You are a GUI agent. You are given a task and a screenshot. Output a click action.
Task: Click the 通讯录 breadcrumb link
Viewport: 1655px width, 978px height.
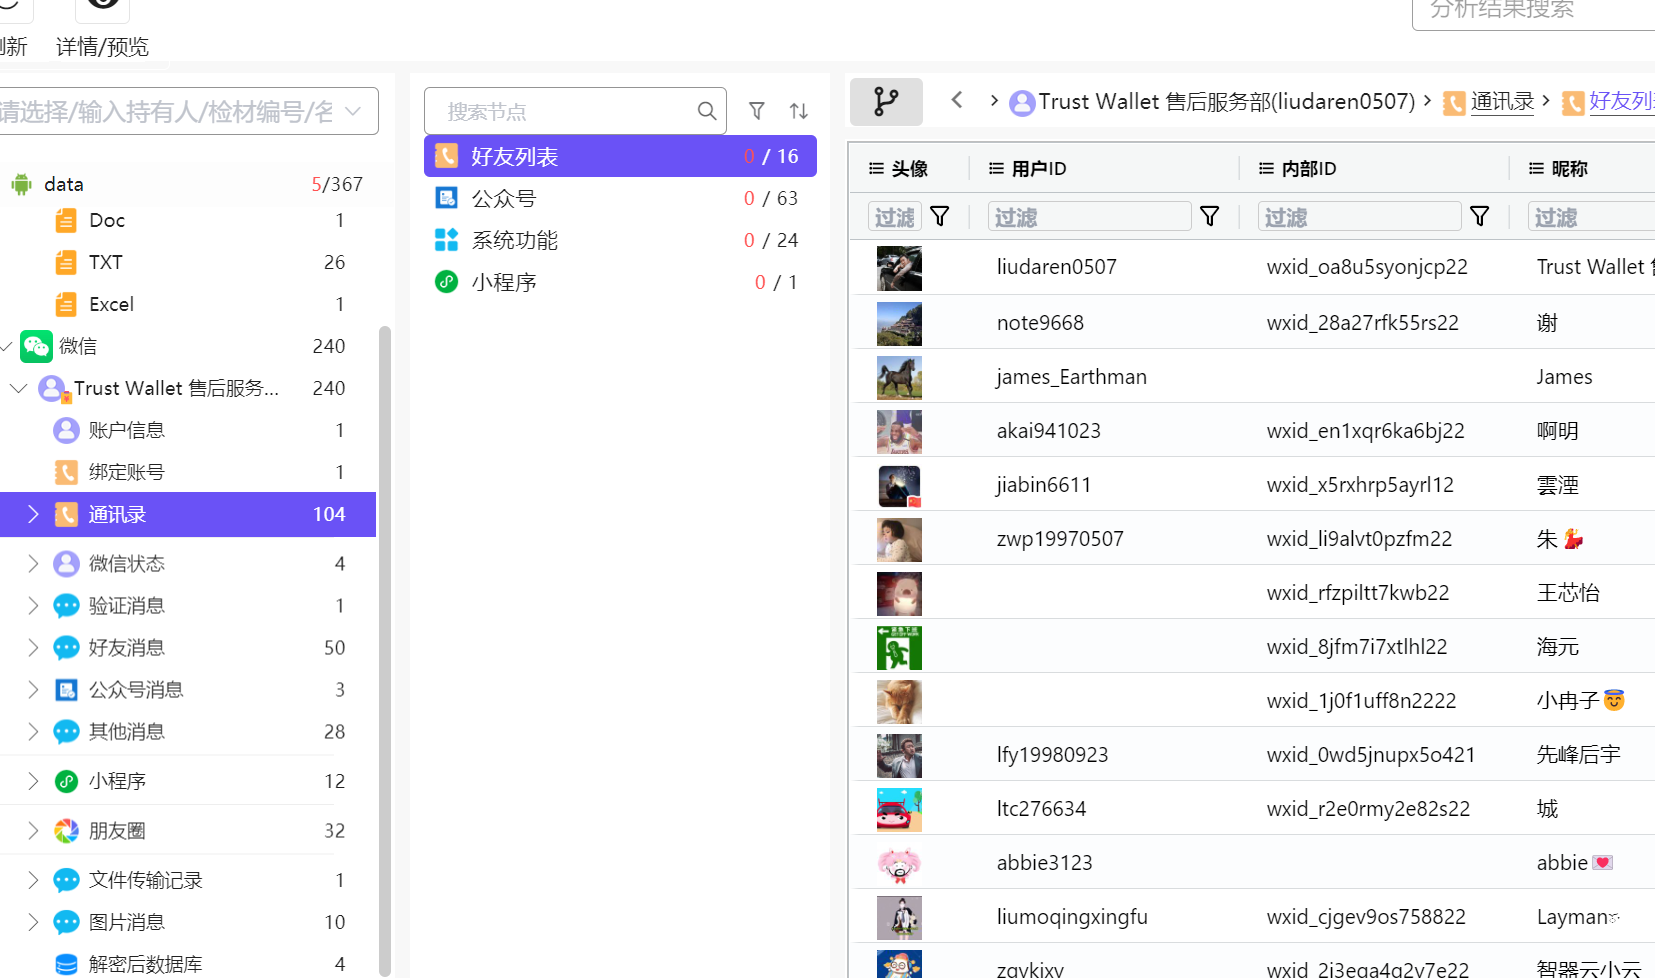[x=1502, y=101]
